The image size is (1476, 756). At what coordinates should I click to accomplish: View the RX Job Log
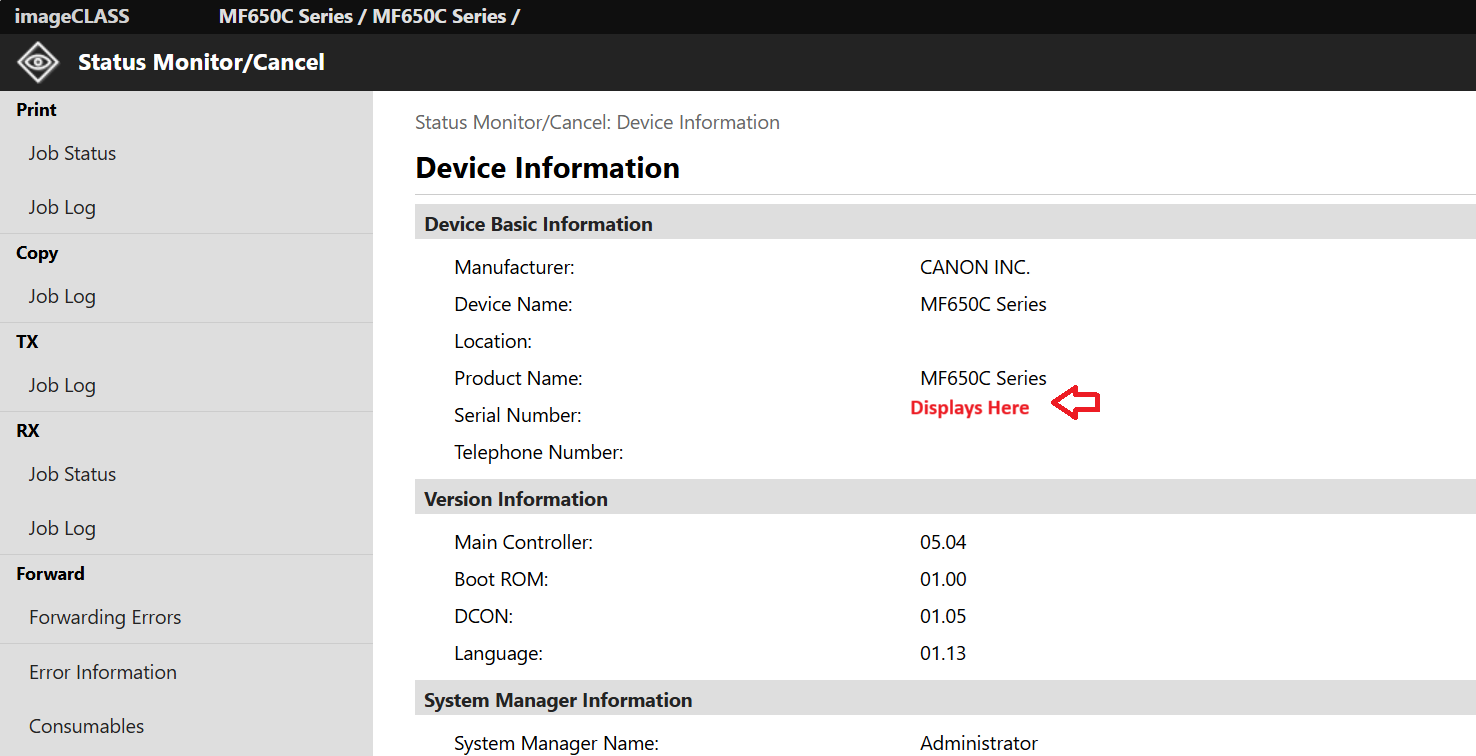62,528
